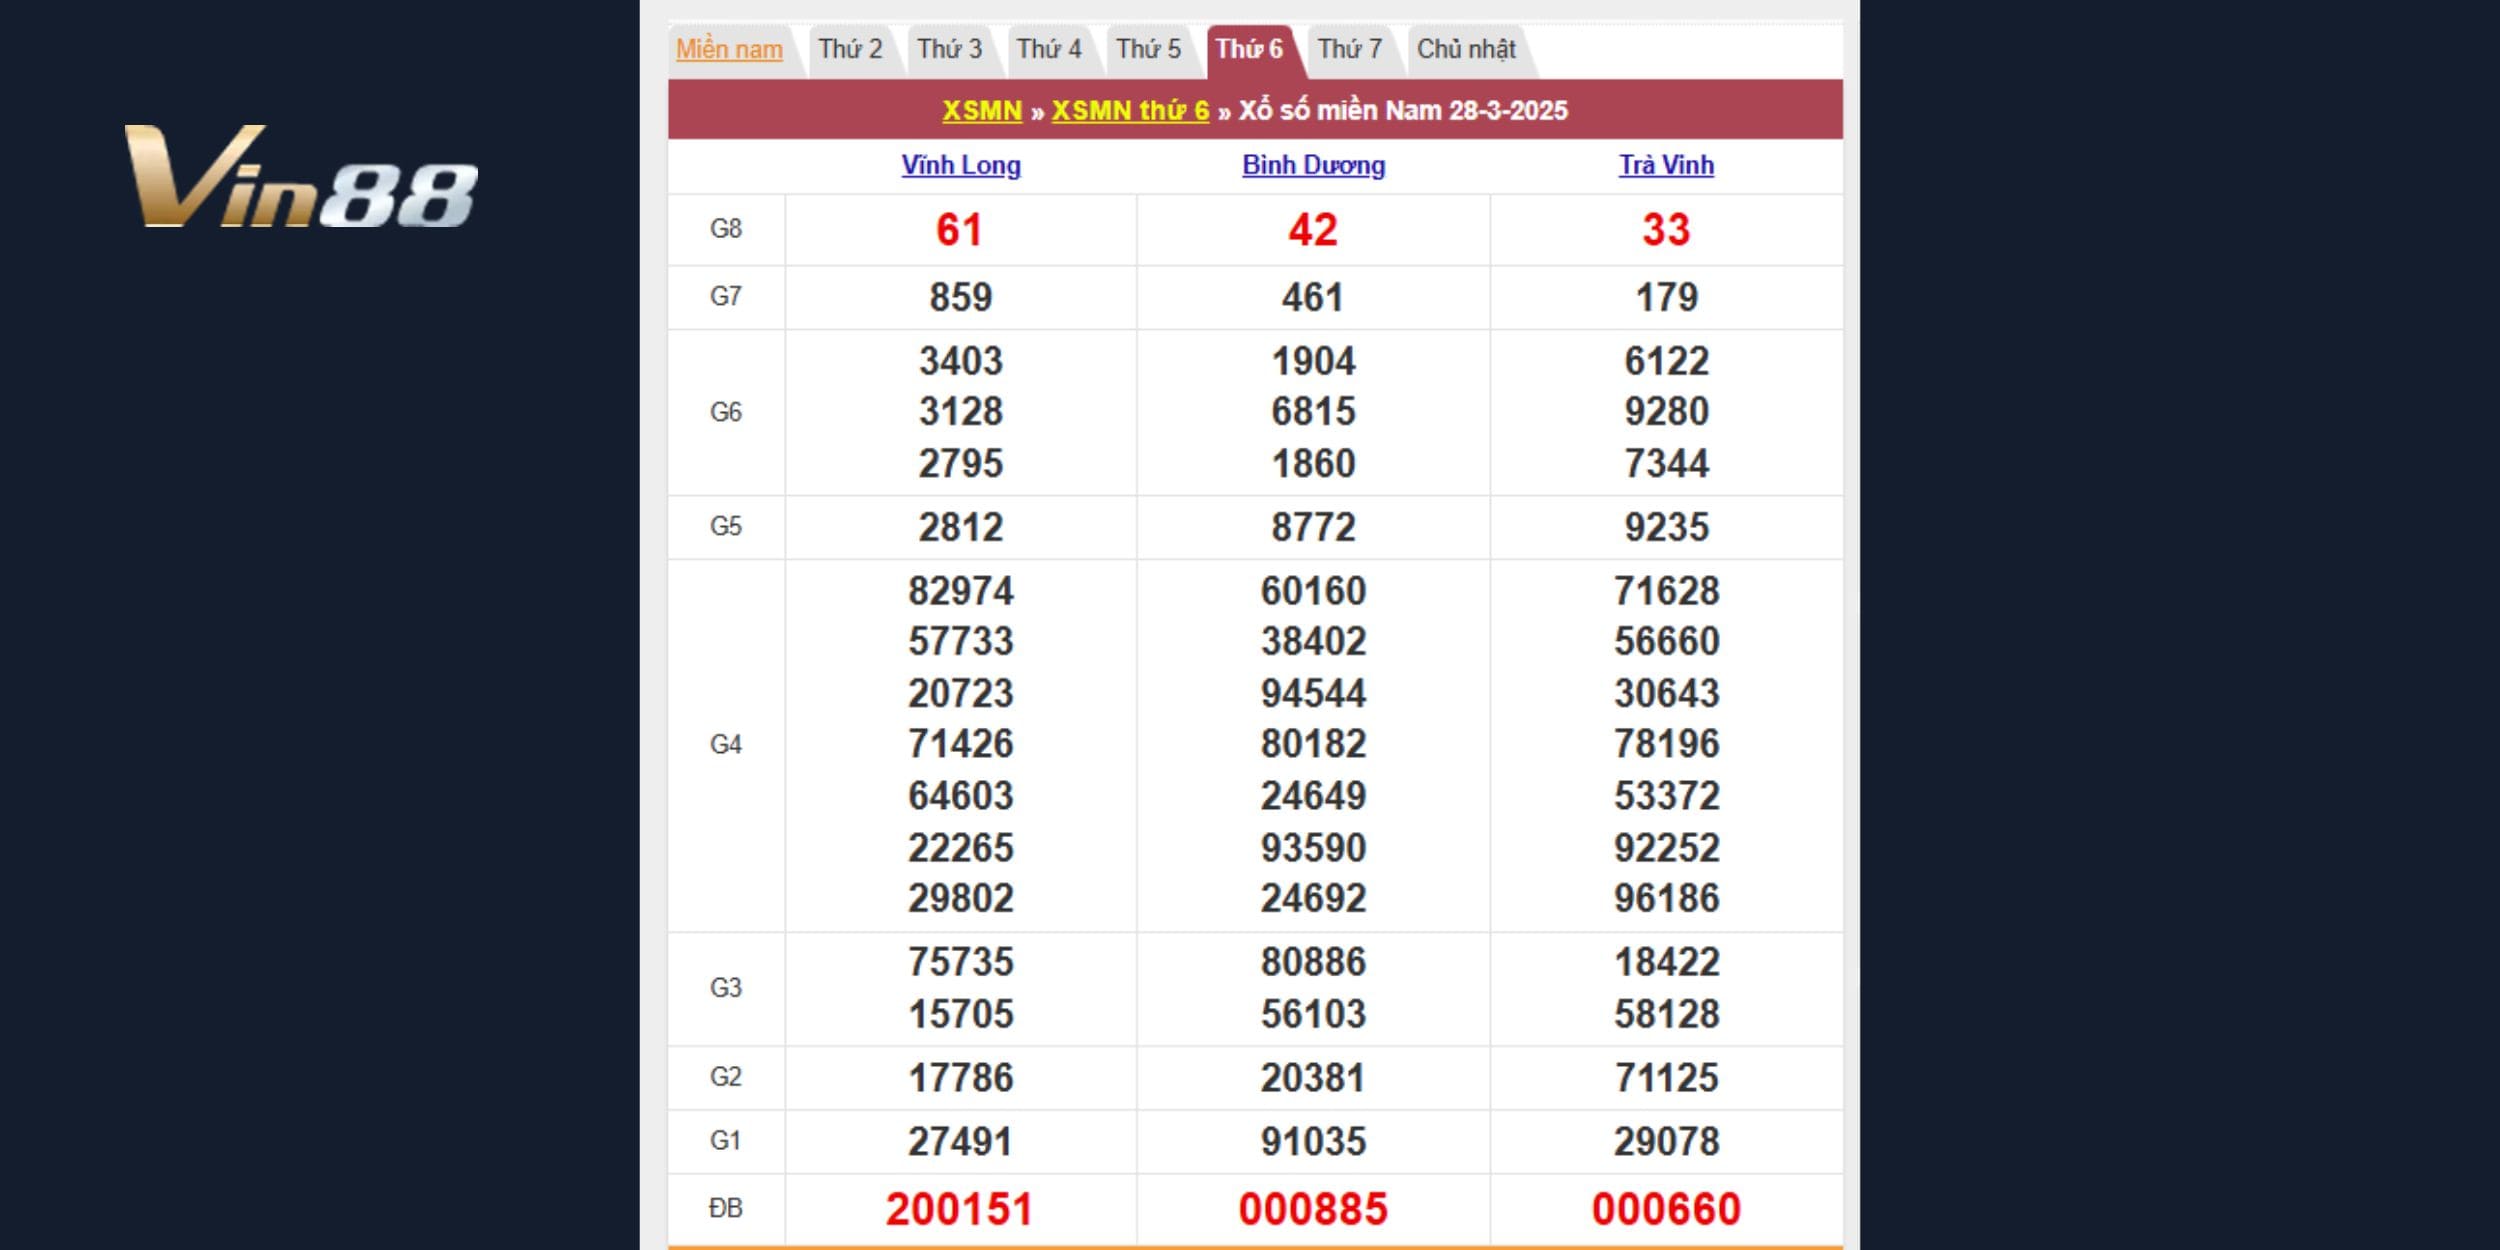Click G4 result 80182

[1313, 745]
